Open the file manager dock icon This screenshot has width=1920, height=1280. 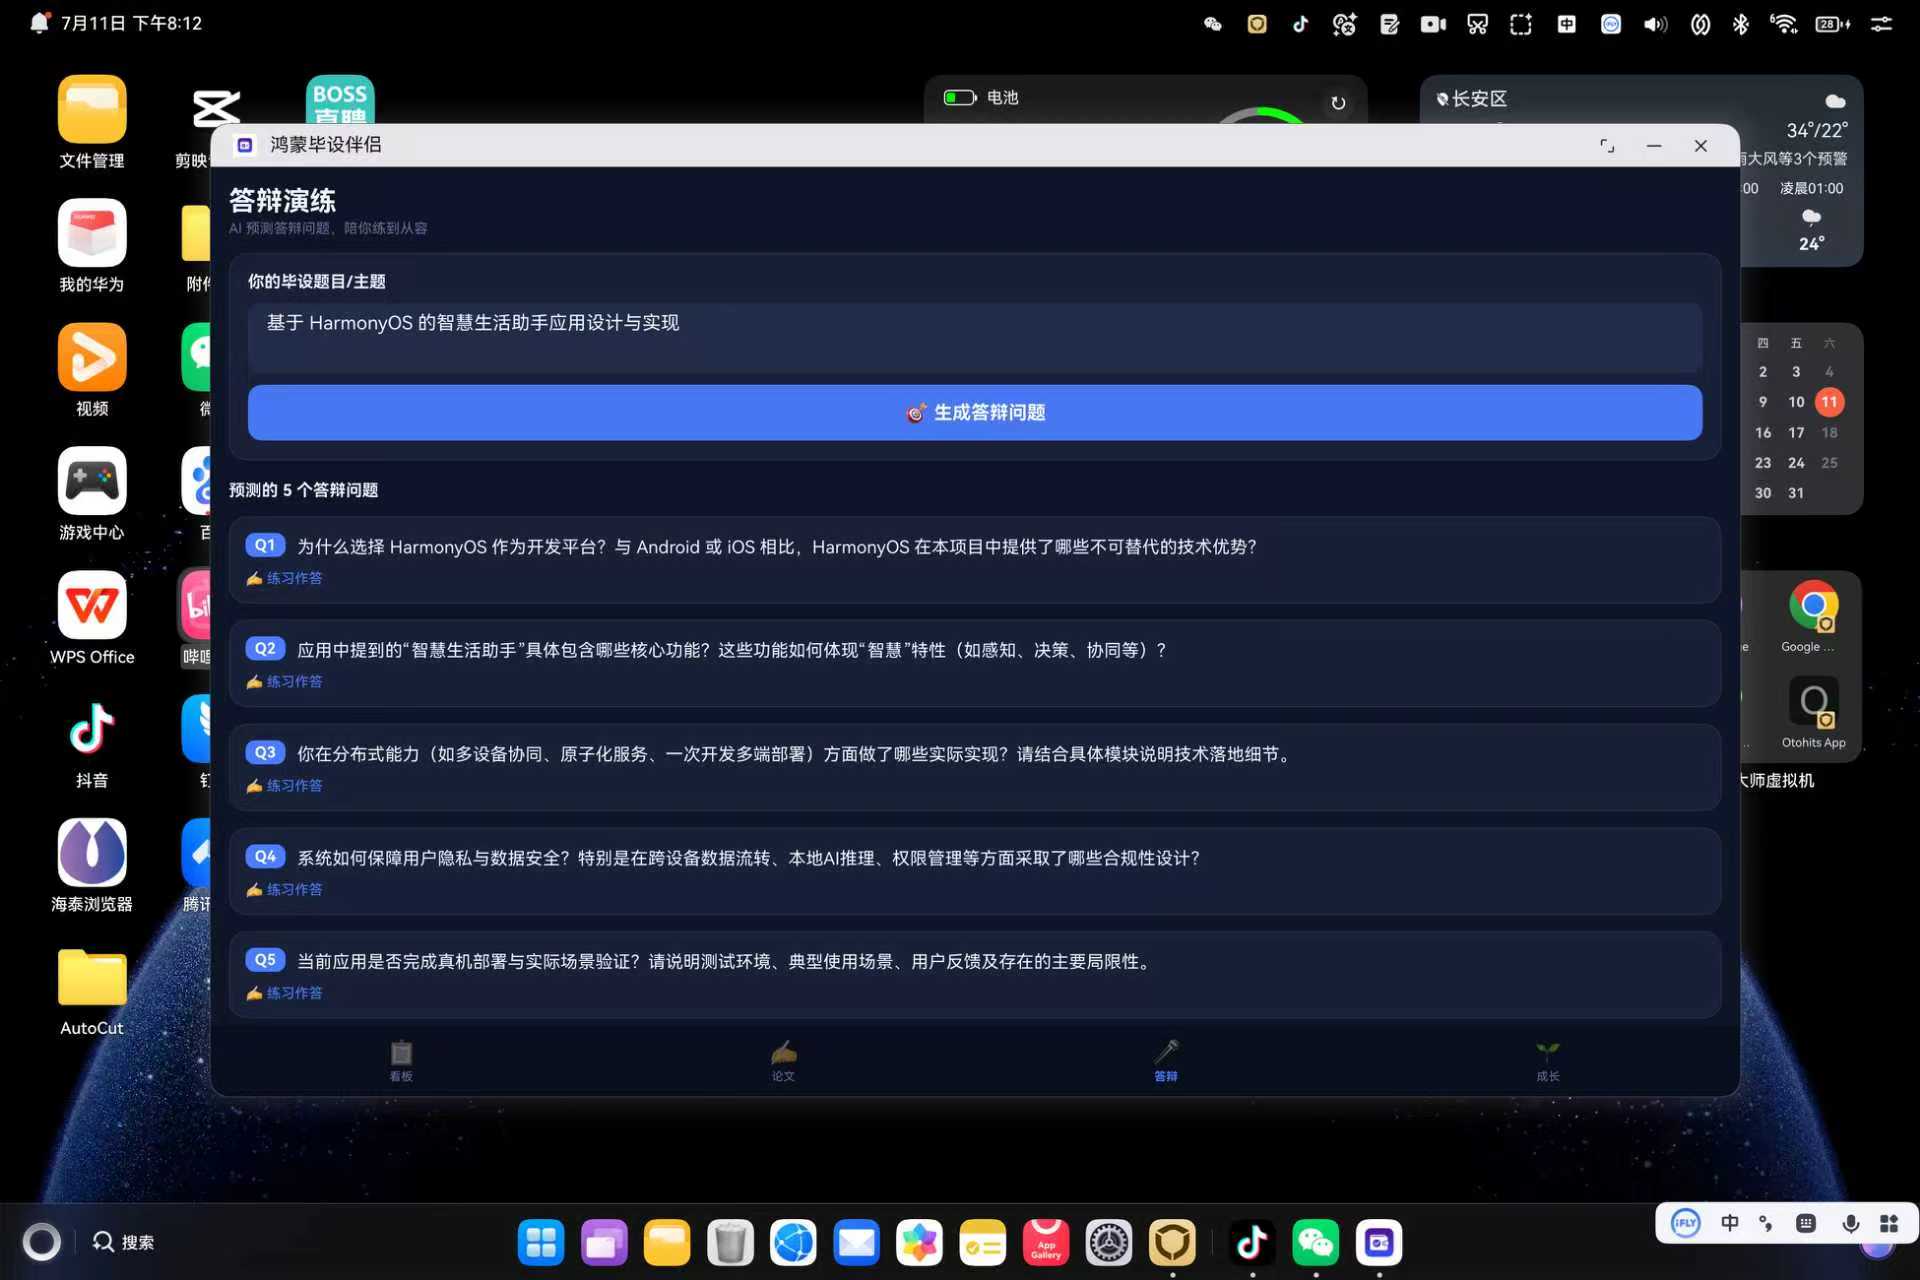(667, 1243)
